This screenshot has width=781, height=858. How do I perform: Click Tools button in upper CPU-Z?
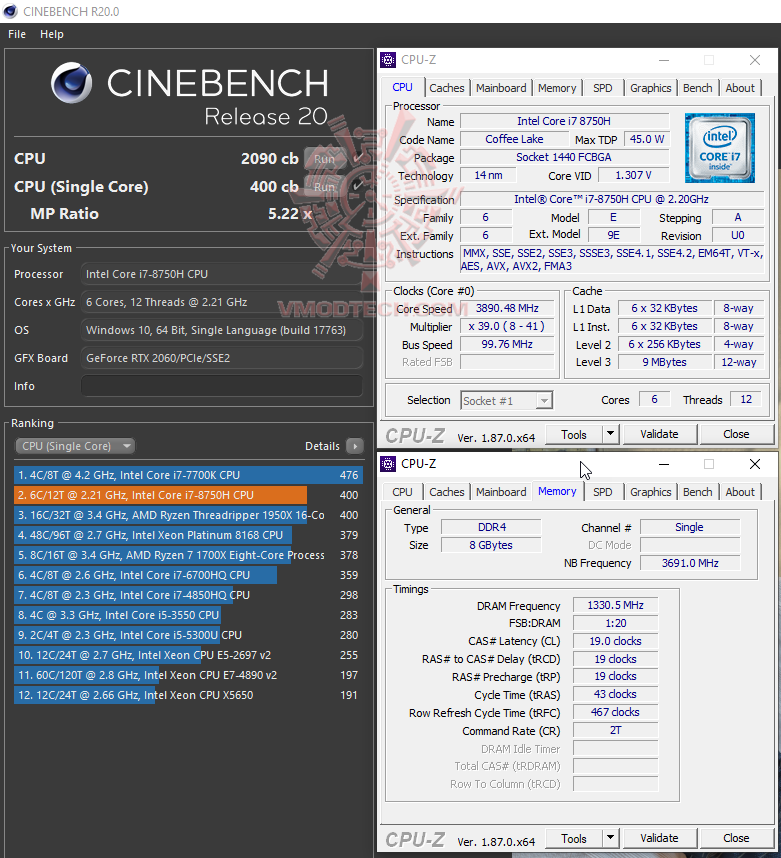coord(574,434)
